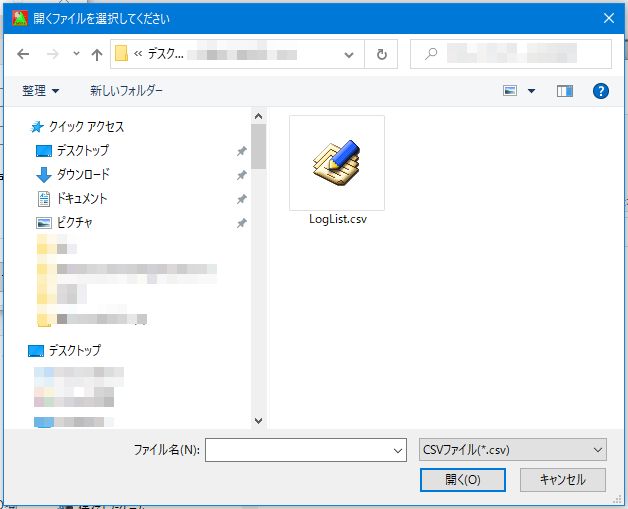628x509 pixels.
Task: Click the folder icon in address bar
Action: pyautogui.click(x=121, y=53)
